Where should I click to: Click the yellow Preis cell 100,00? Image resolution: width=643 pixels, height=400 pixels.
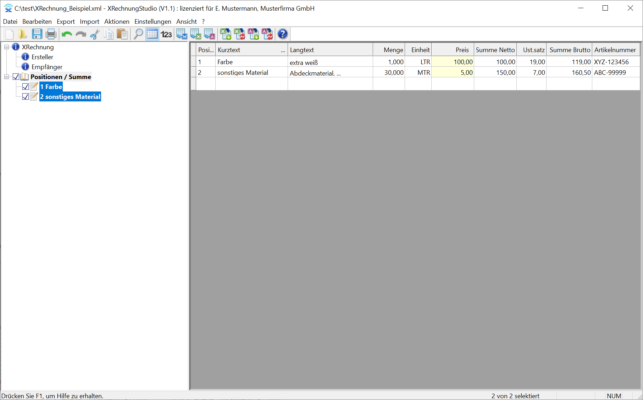tap(453, 62)
